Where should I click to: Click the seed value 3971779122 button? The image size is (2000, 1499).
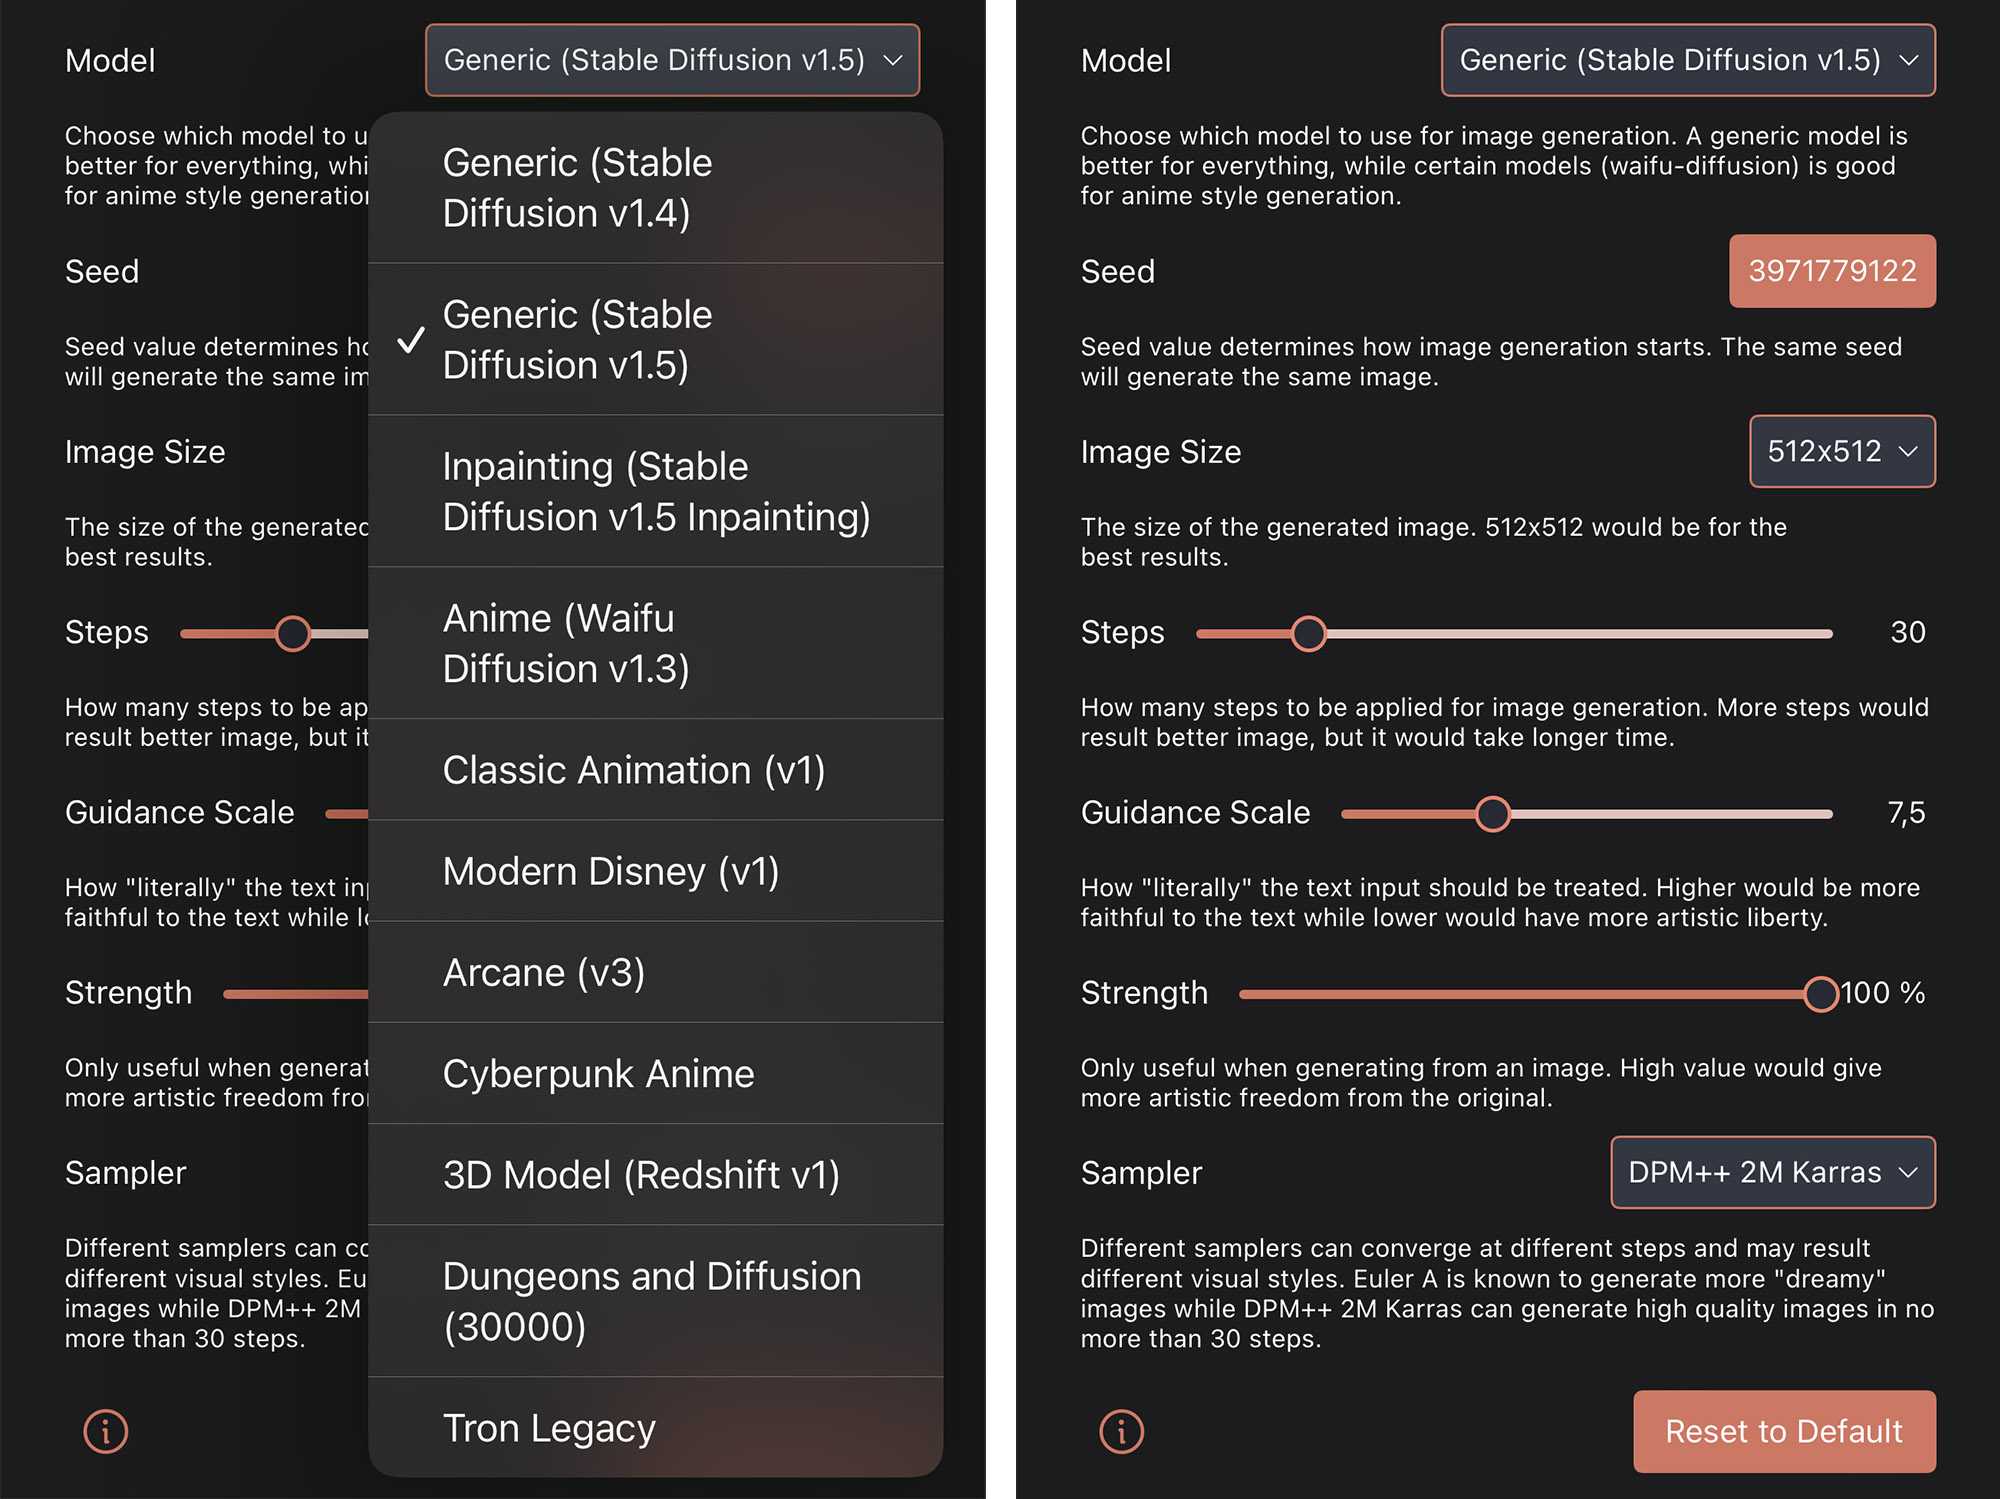[1832, 271]
